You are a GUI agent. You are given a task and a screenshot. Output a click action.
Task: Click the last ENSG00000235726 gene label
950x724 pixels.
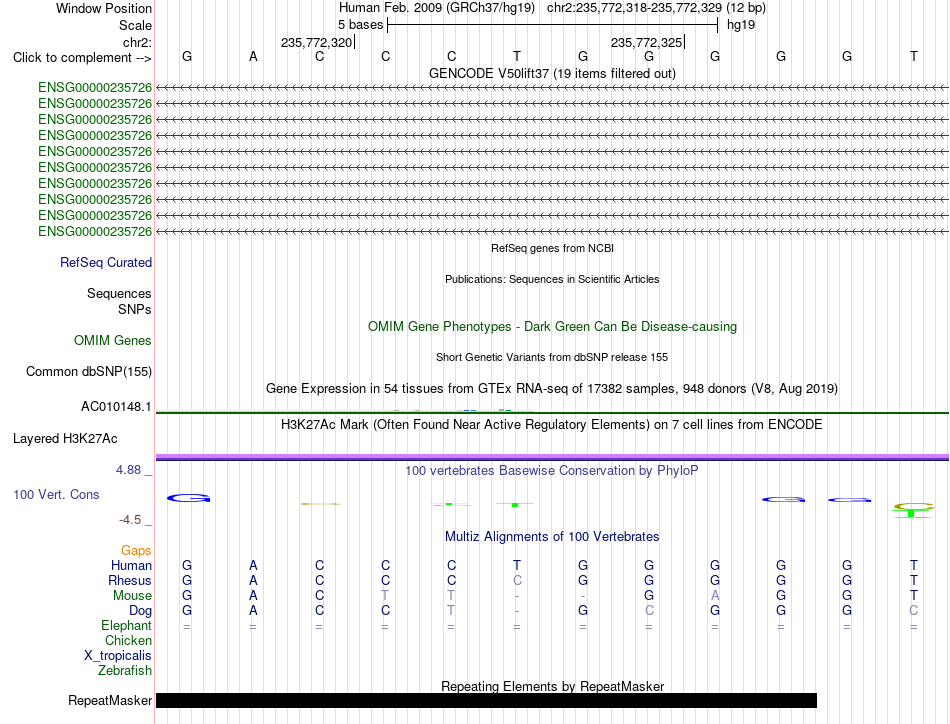(x=95, y=231)
